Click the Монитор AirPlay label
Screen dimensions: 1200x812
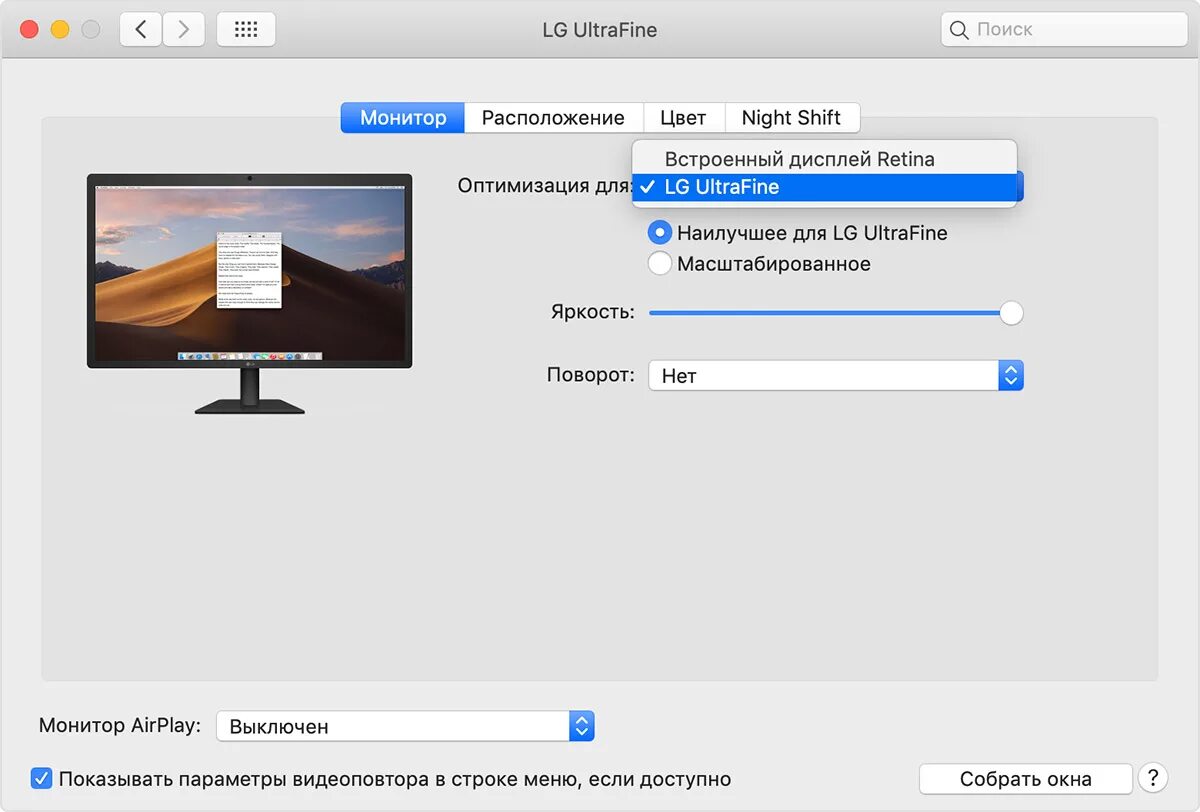120,725
